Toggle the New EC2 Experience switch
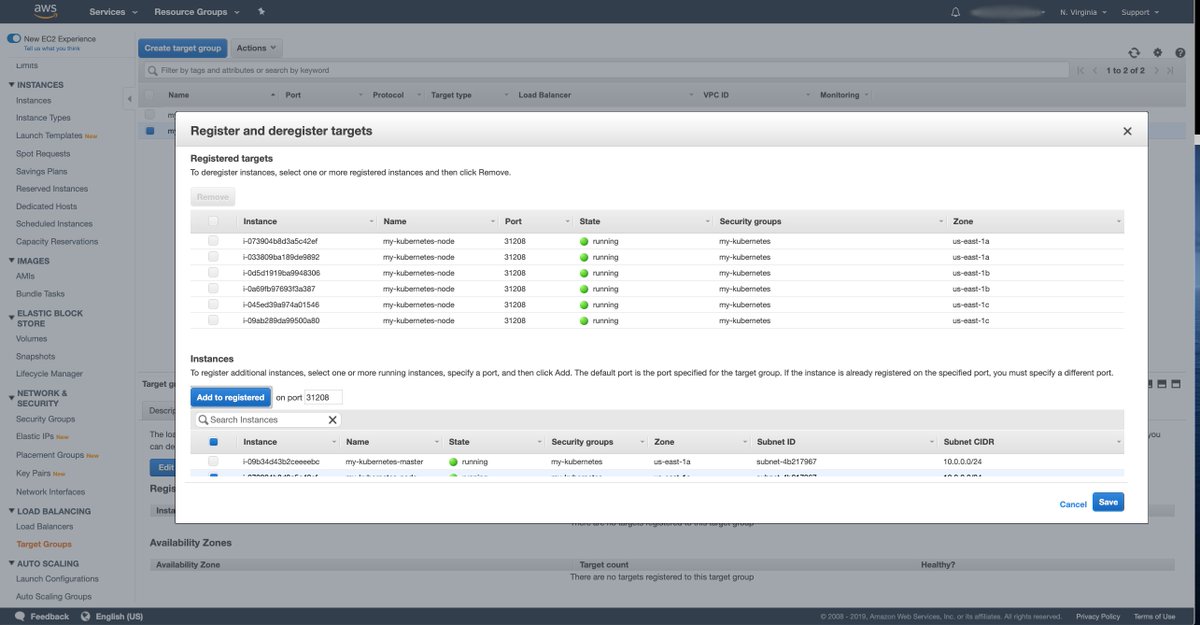Image resolution: width=1200 pixels, height=625 pixels. click(14, 38)
